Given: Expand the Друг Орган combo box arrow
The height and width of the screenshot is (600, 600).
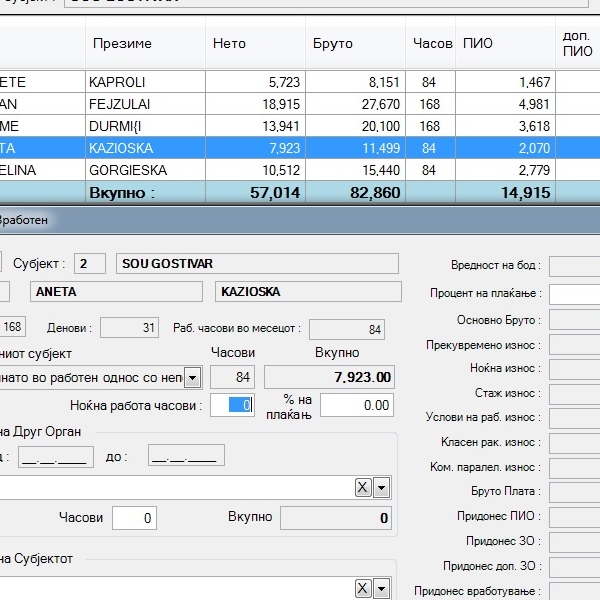Looking at the screenshot, I should [x=382, y=487].
